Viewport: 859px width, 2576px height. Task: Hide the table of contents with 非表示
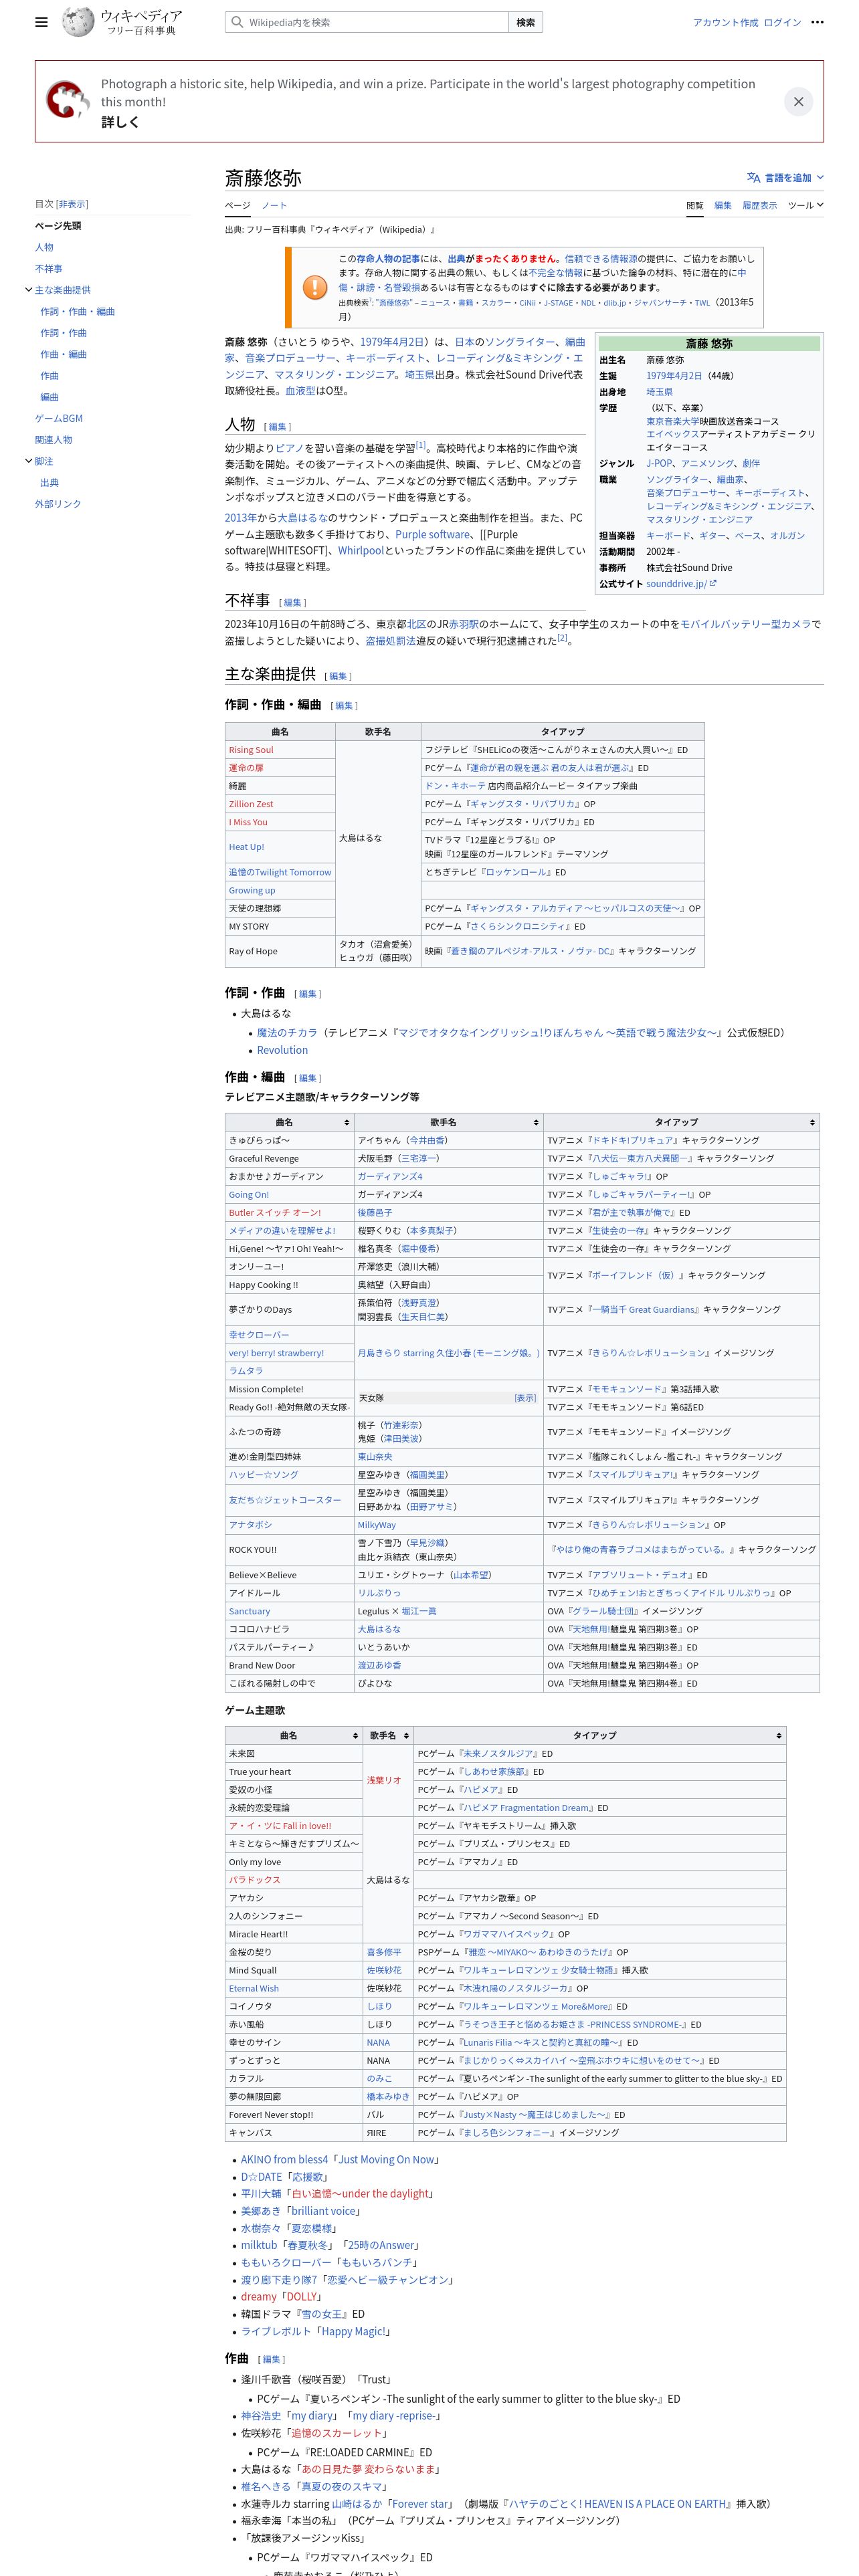pos(72,204)
